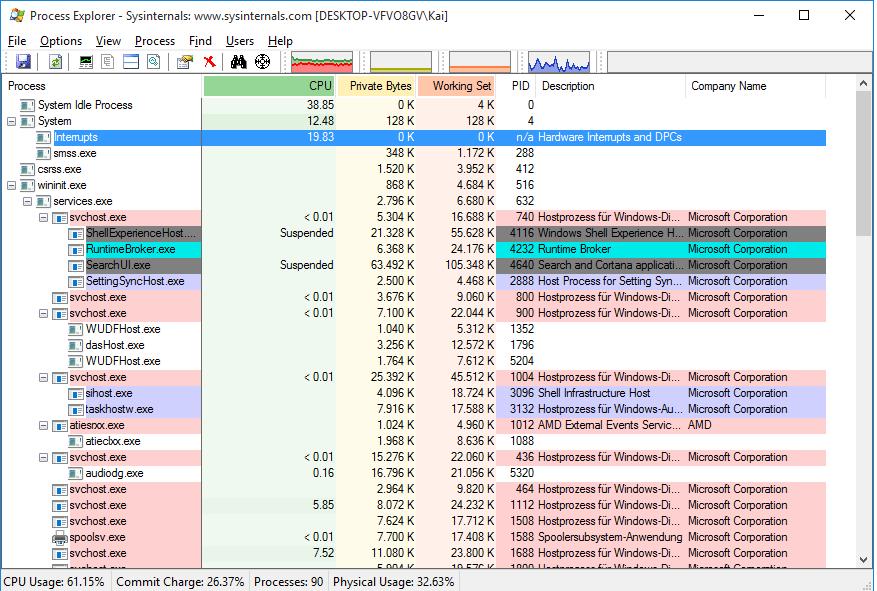Screen dimensions: 877x591
Task: Sort by the Description column header
Action: pyautogui.click(x=611, y=86)
